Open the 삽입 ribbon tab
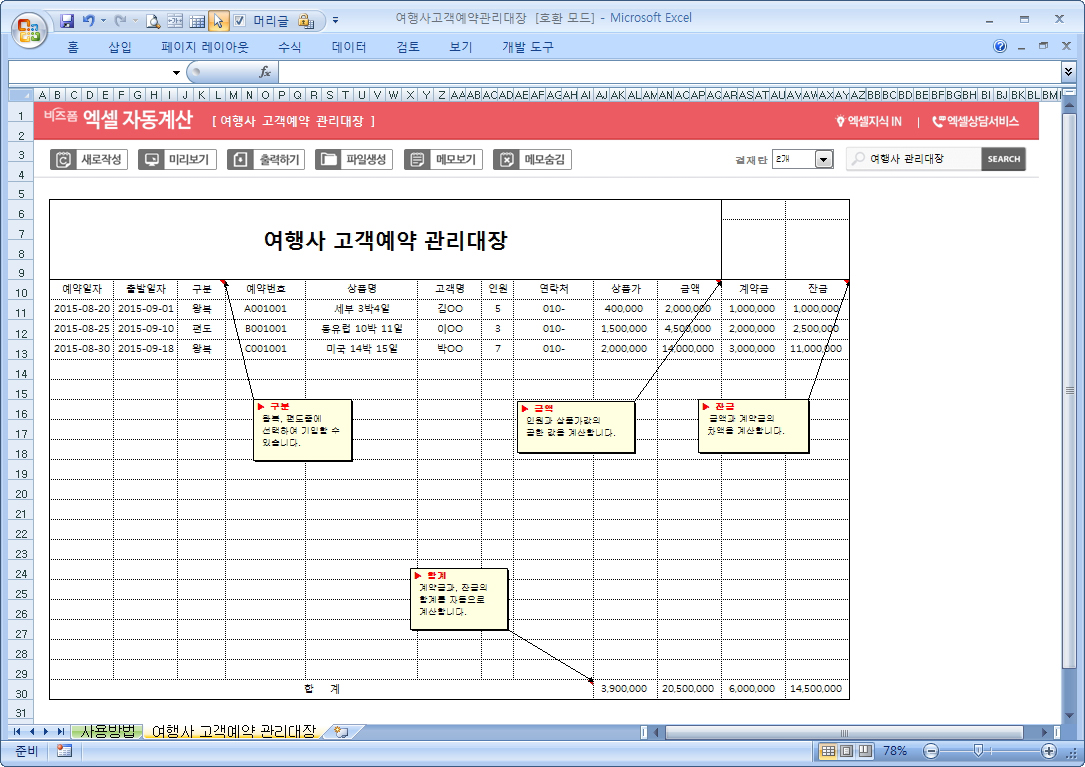 point(120,47)
